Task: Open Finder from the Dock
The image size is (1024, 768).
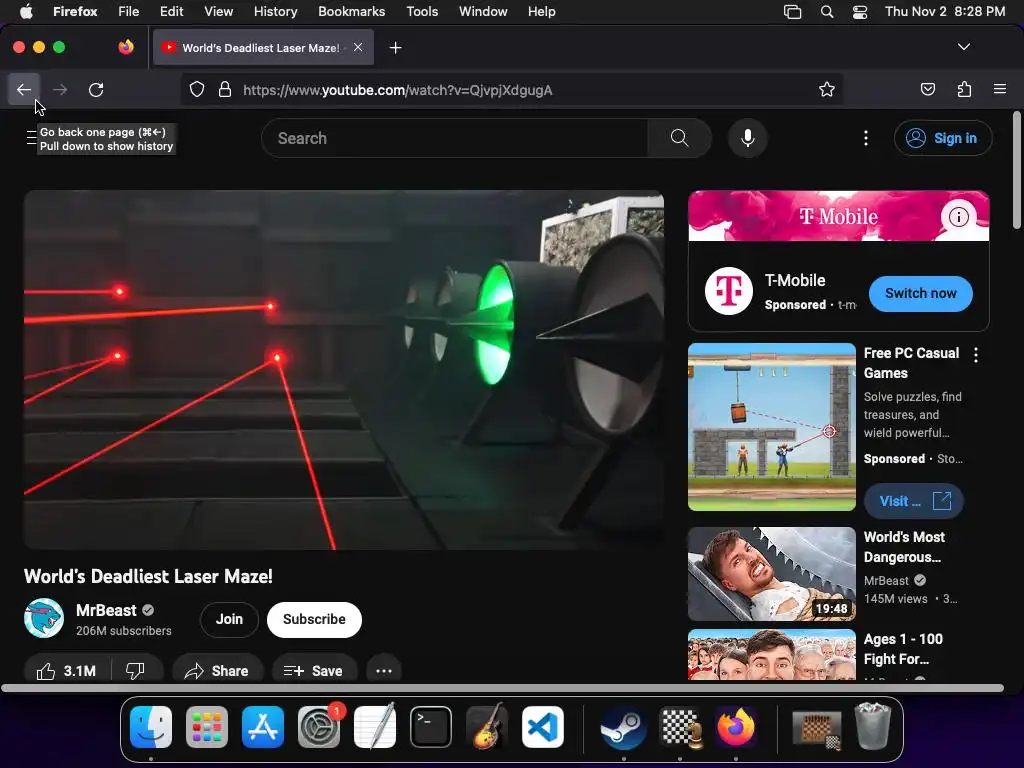Action: point(151,727)
